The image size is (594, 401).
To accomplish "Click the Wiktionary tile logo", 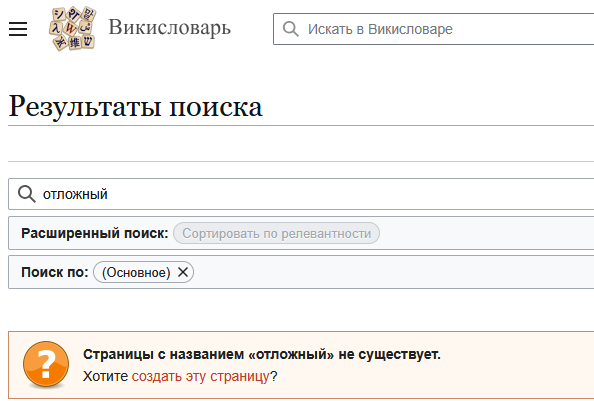I will coord(72,28).
